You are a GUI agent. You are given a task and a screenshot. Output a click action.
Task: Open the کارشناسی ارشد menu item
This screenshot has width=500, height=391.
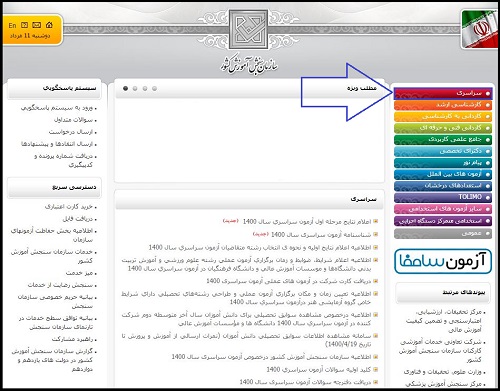click(443, 105)
